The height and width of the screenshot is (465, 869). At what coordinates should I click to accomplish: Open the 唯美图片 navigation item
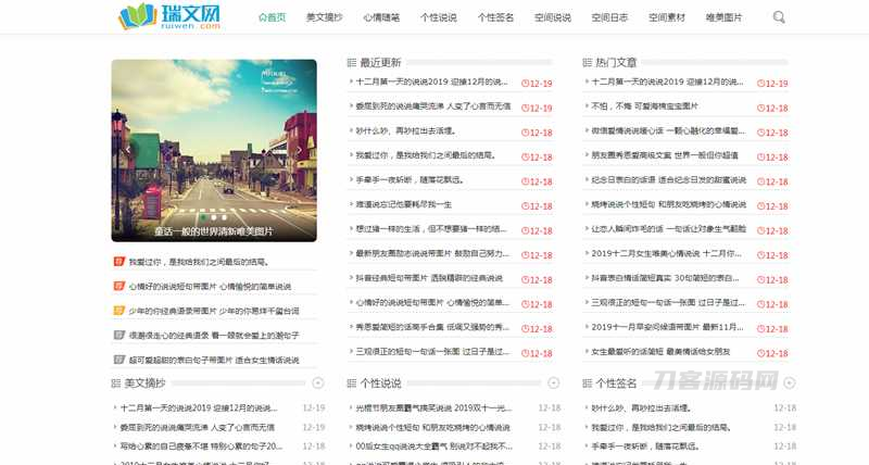click(x=723, y=18)
